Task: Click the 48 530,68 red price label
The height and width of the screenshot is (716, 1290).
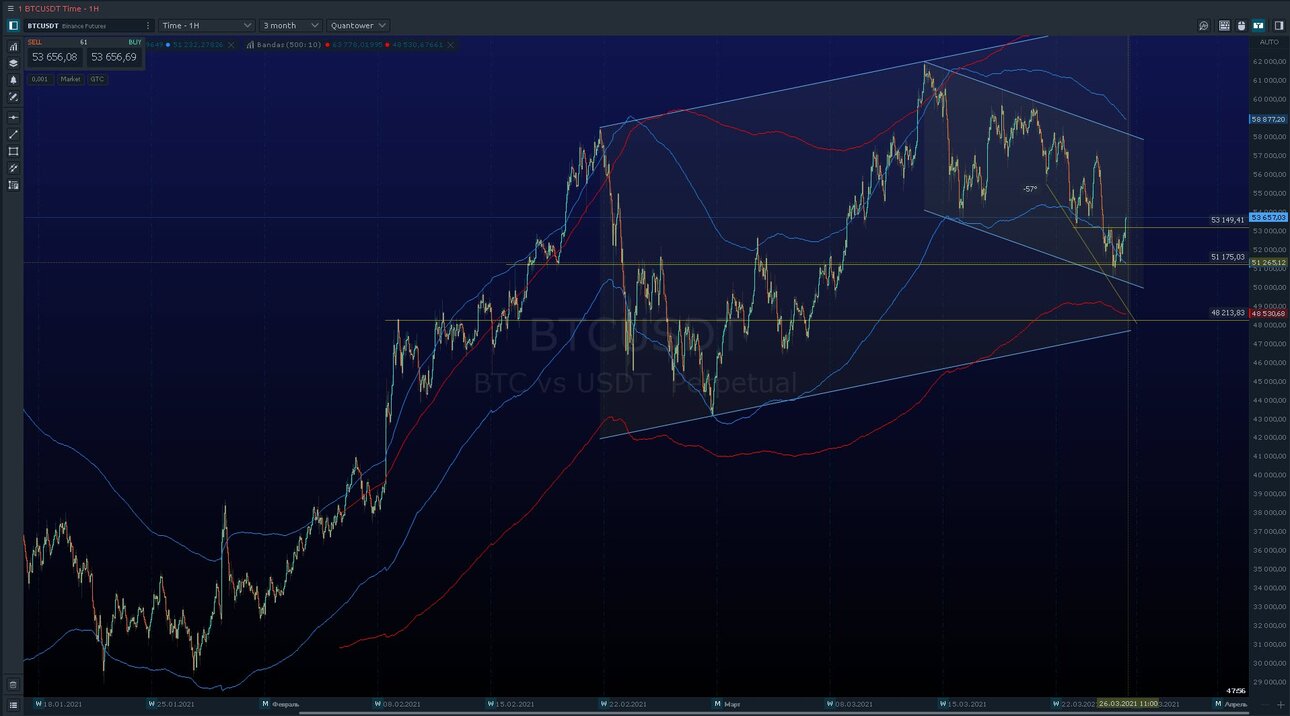Action: pos(1268,314)
